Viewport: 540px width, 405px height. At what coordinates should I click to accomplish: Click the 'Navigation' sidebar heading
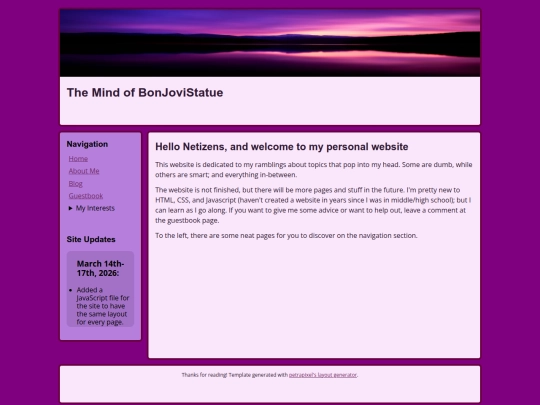(87, 144)
